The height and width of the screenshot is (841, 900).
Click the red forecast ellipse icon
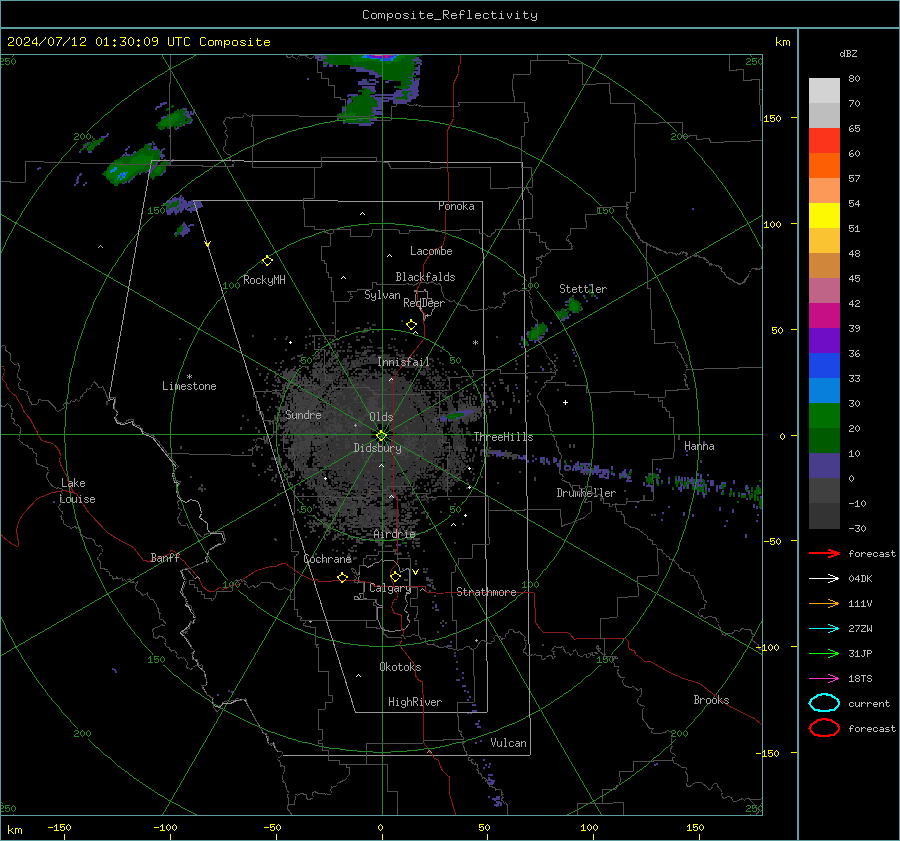(x=824, y=728)
